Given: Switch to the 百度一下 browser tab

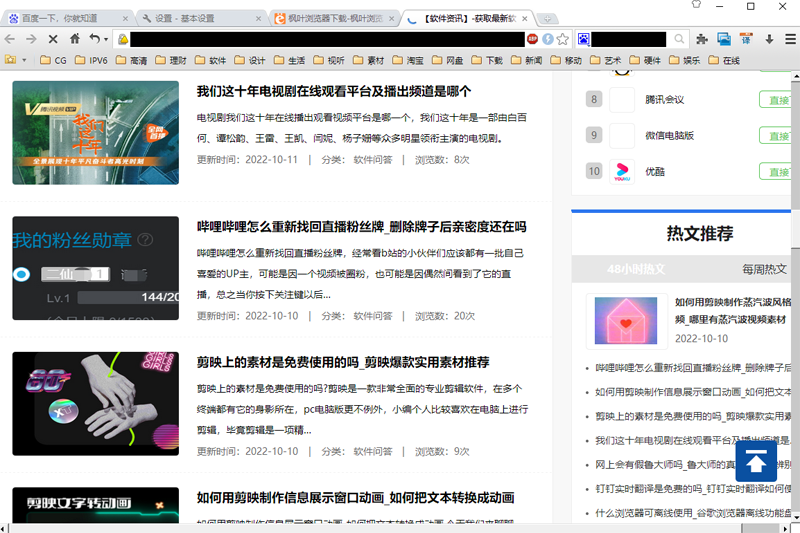Looking at the screenshot, I should (x=68, y=18).
